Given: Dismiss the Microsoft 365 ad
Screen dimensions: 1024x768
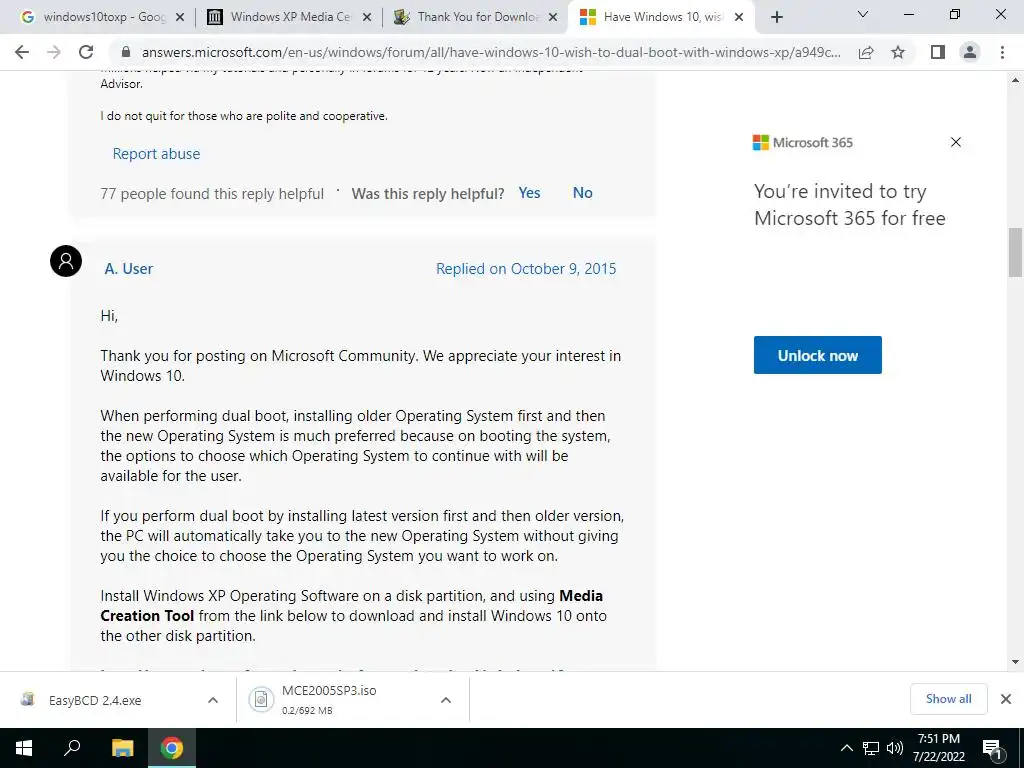Looking at the screenshot, I should 955,142.
